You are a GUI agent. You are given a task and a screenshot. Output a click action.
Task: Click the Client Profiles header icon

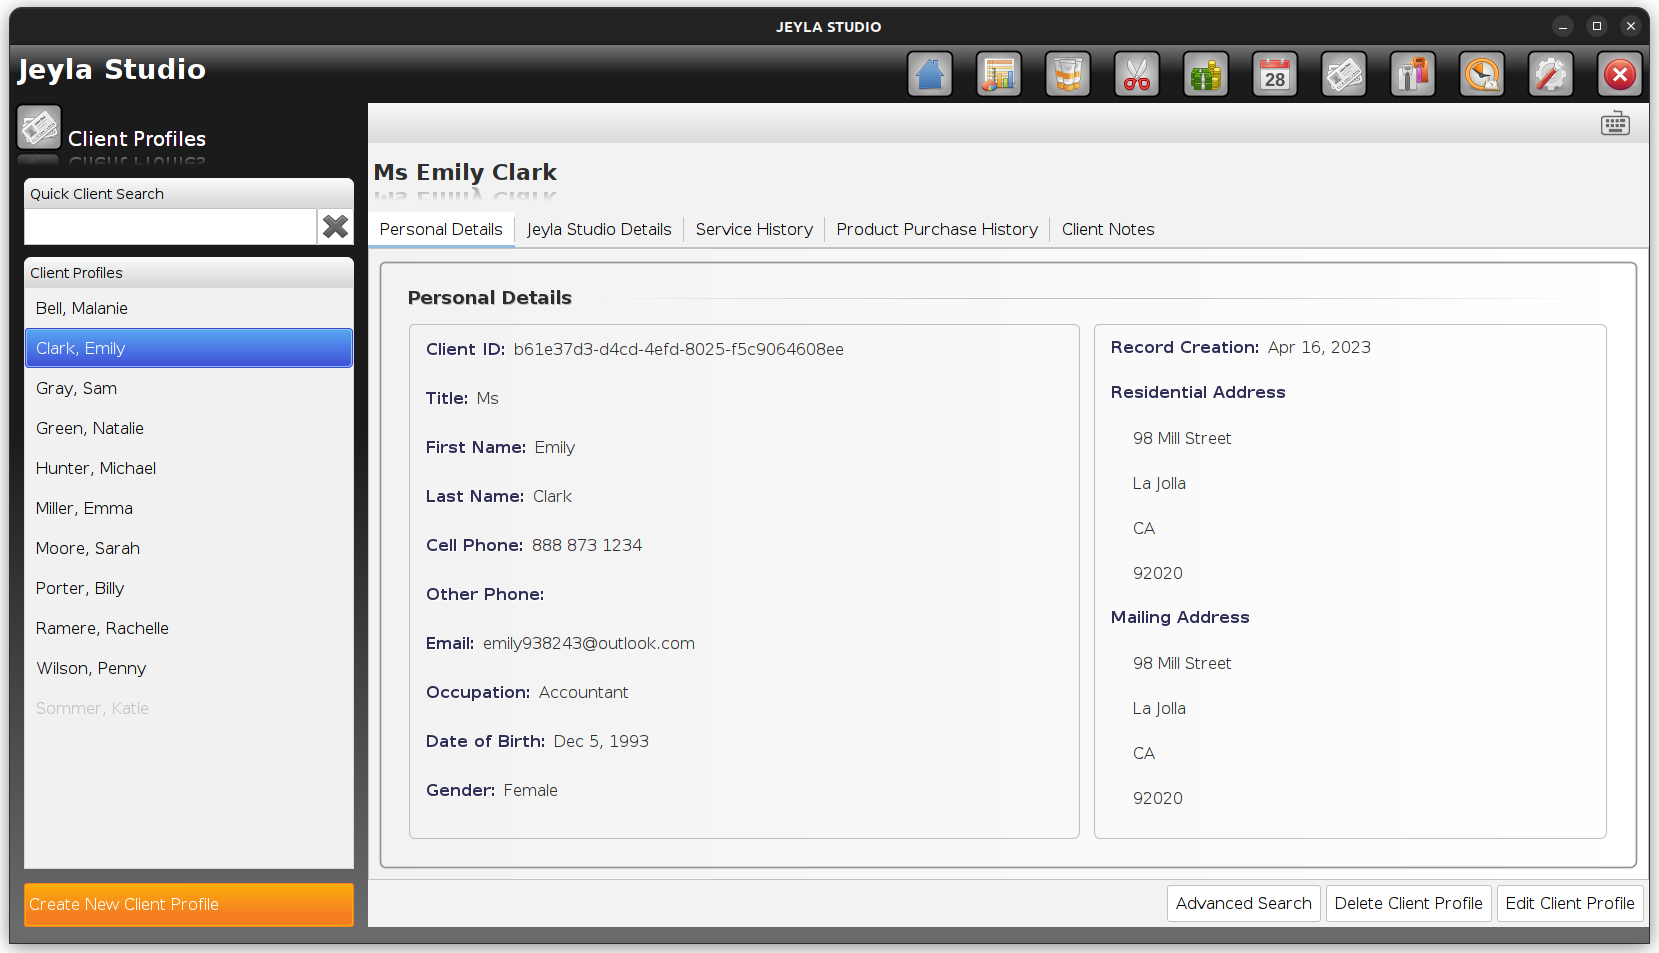click(39, 128)
